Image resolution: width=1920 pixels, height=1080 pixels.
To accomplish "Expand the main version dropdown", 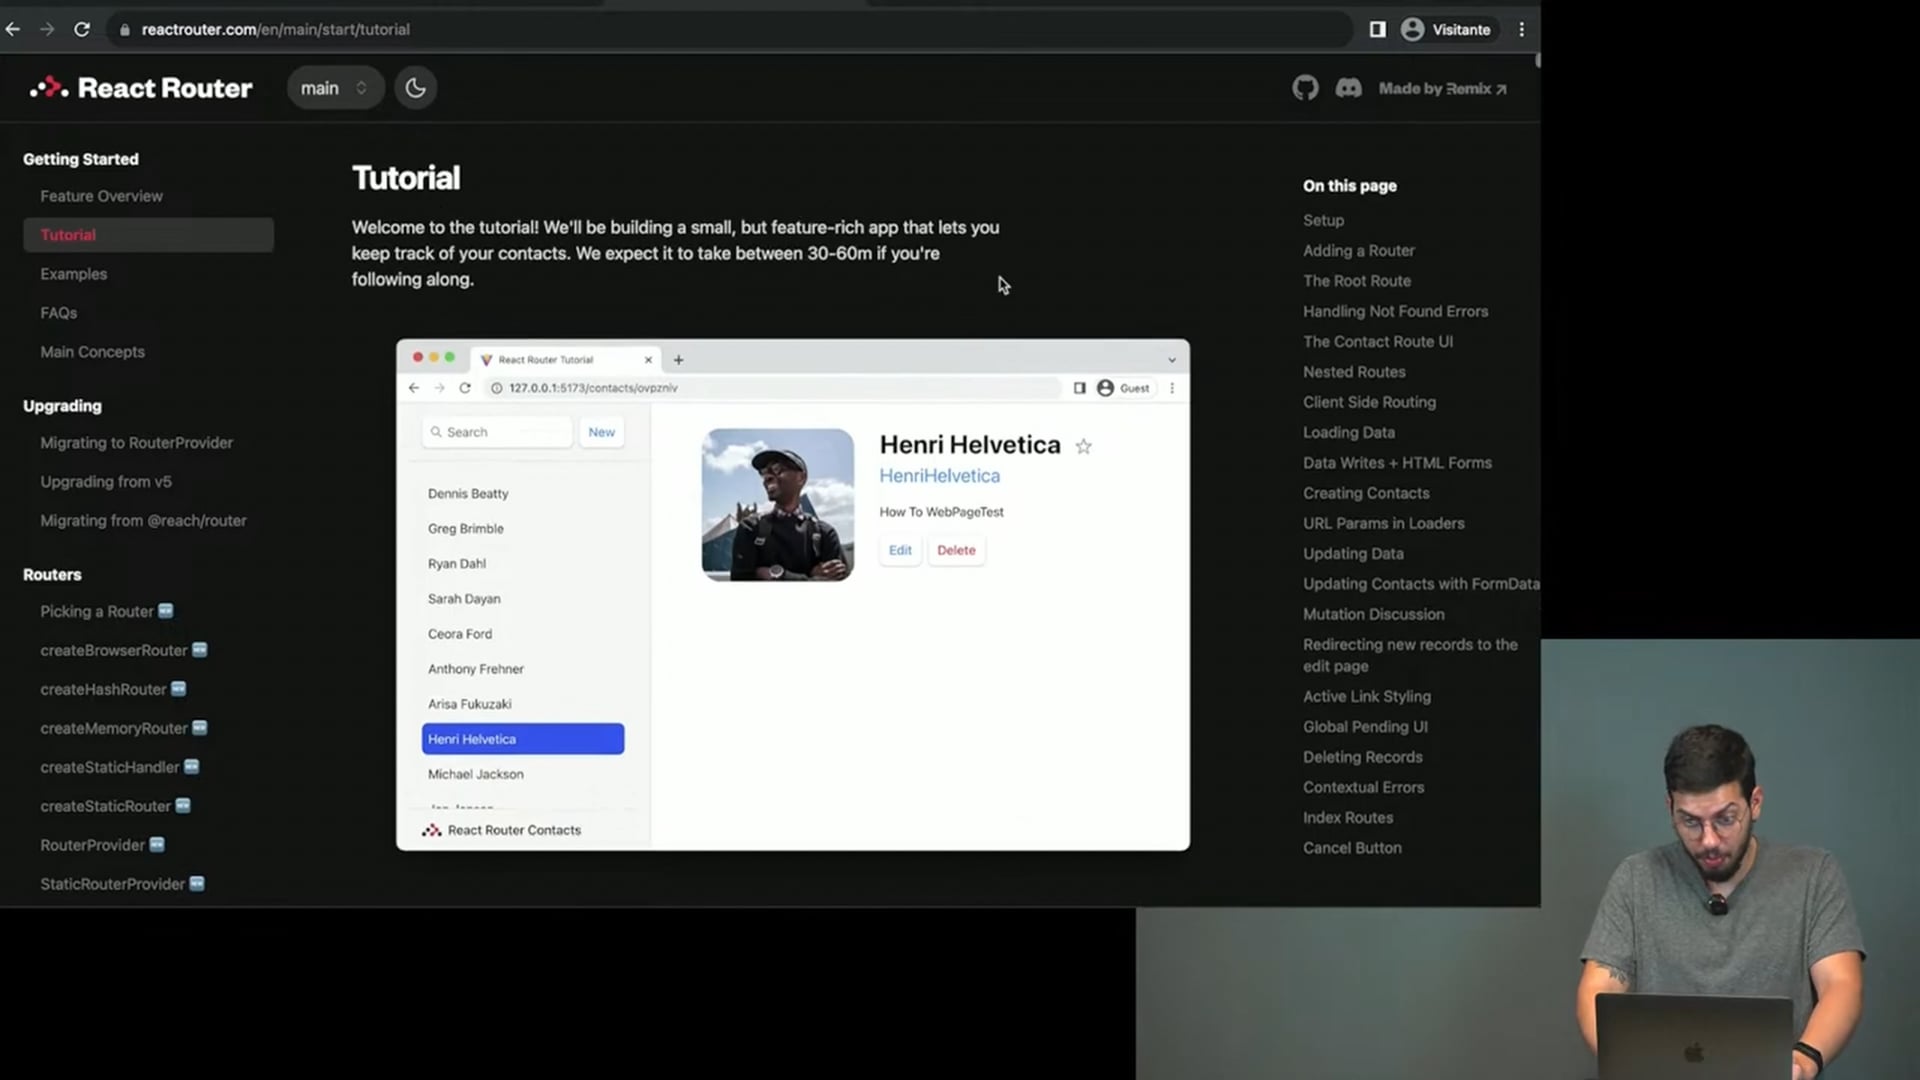I will tap(334, 88).
